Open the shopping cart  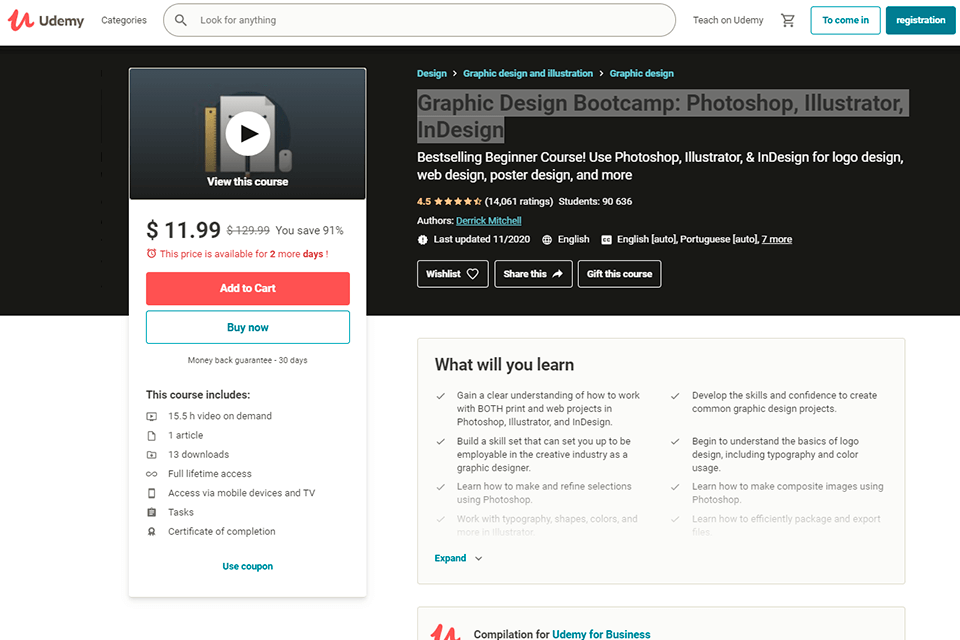coord(788,20)
